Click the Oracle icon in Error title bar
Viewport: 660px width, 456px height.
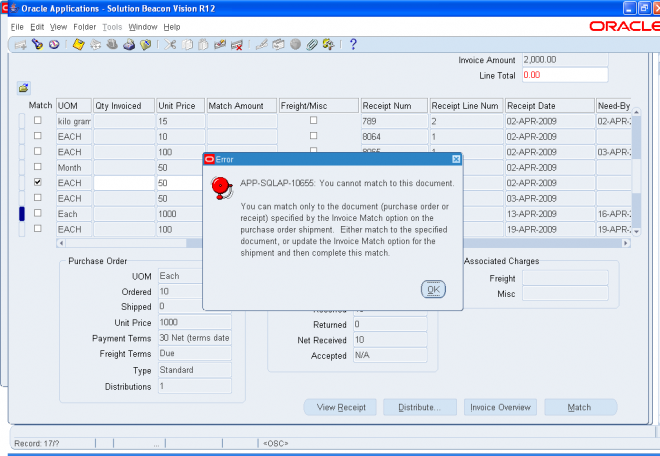[209, 159]
